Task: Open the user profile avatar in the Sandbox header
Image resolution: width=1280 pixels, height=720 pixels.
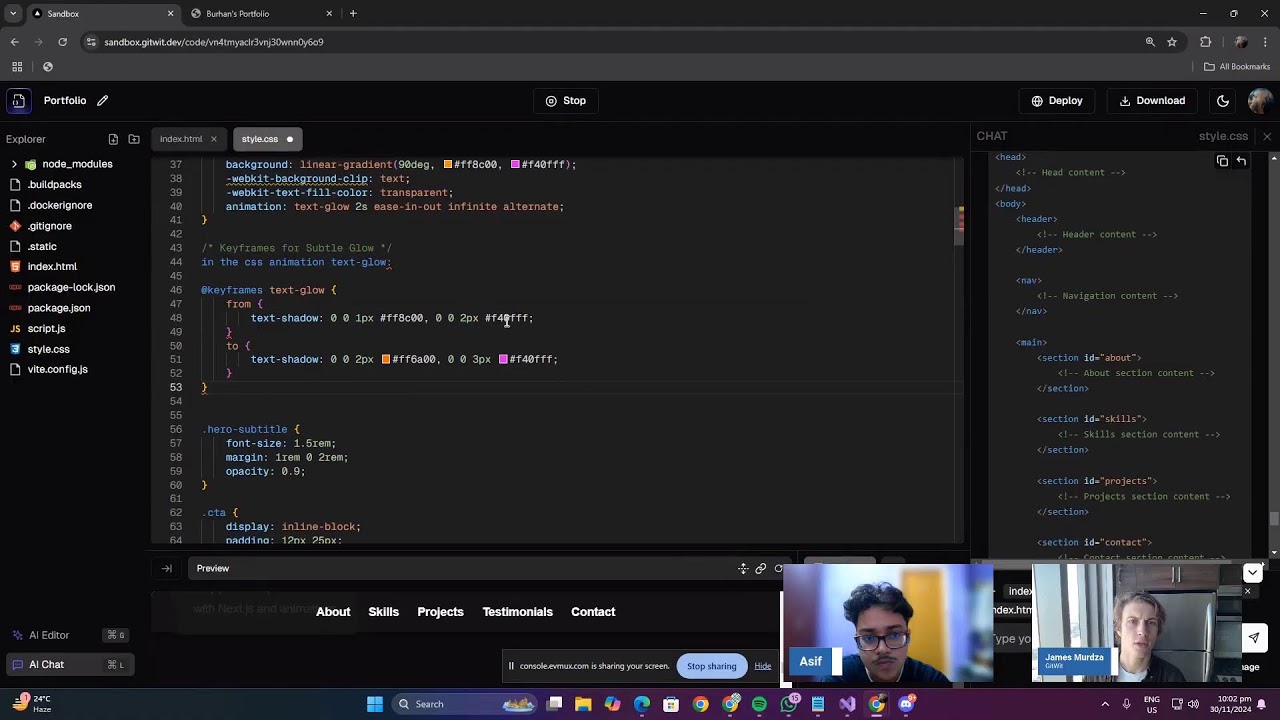Action: point(1260,101)
